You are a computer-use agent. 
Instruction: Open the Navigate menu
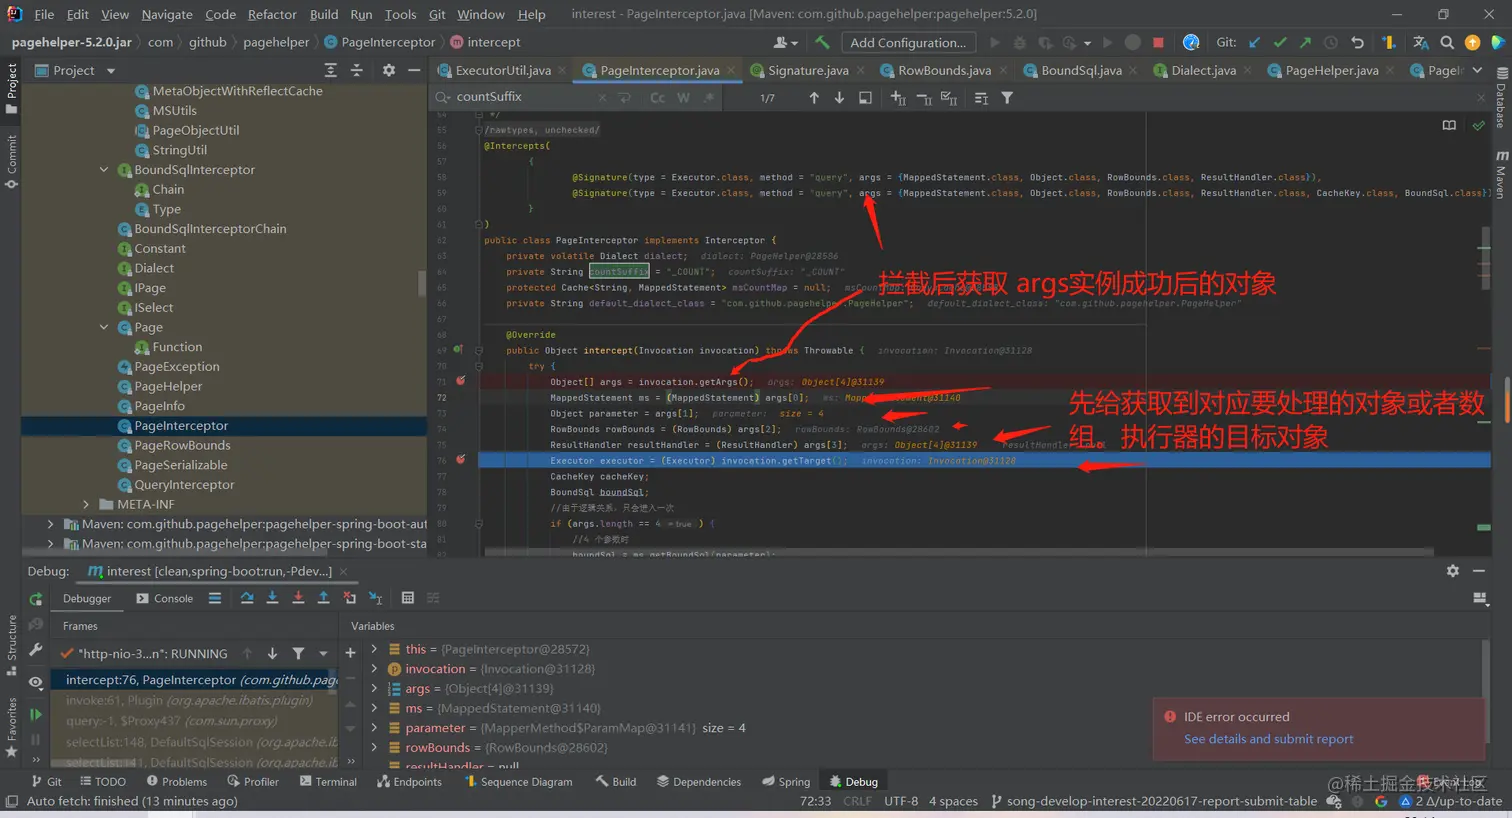coord(167,14)
